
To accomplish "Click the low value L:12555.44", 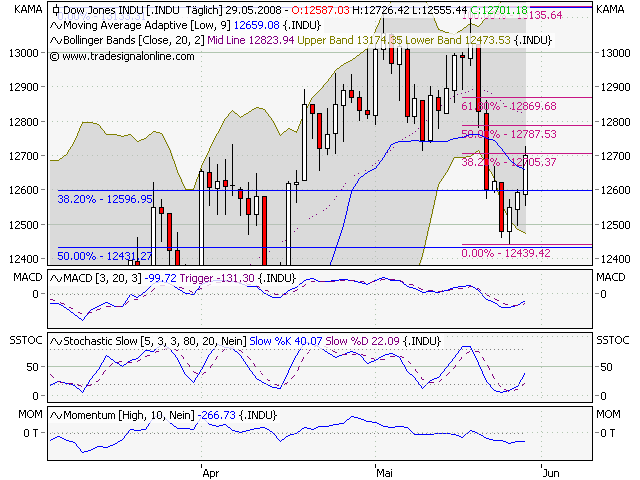I will coord(440,10).
